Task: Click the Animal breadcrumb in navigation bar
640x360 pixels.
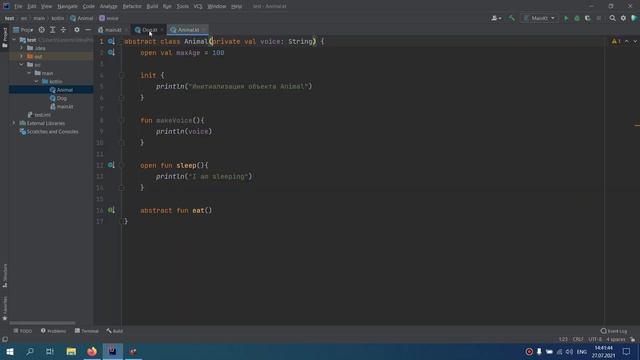Action: pos(82,18)
